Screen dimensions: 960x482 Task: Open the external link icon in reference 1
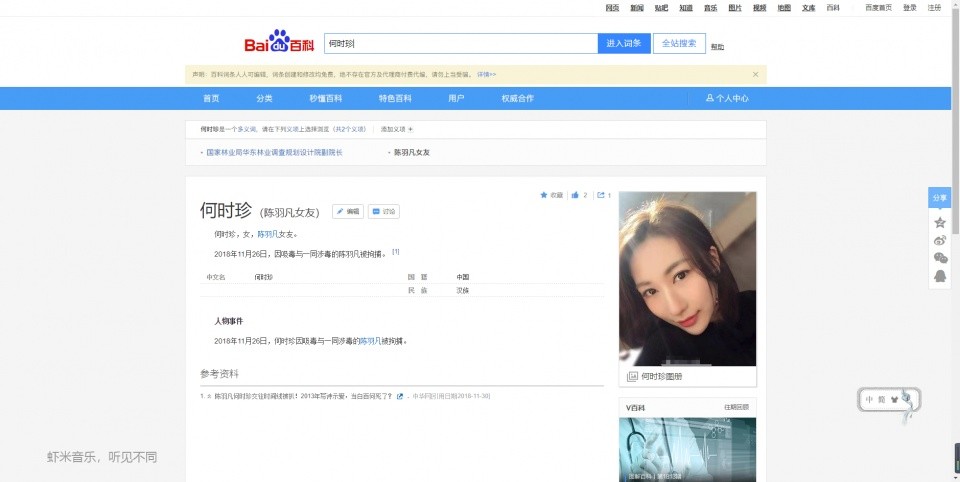tap(400, 396)
